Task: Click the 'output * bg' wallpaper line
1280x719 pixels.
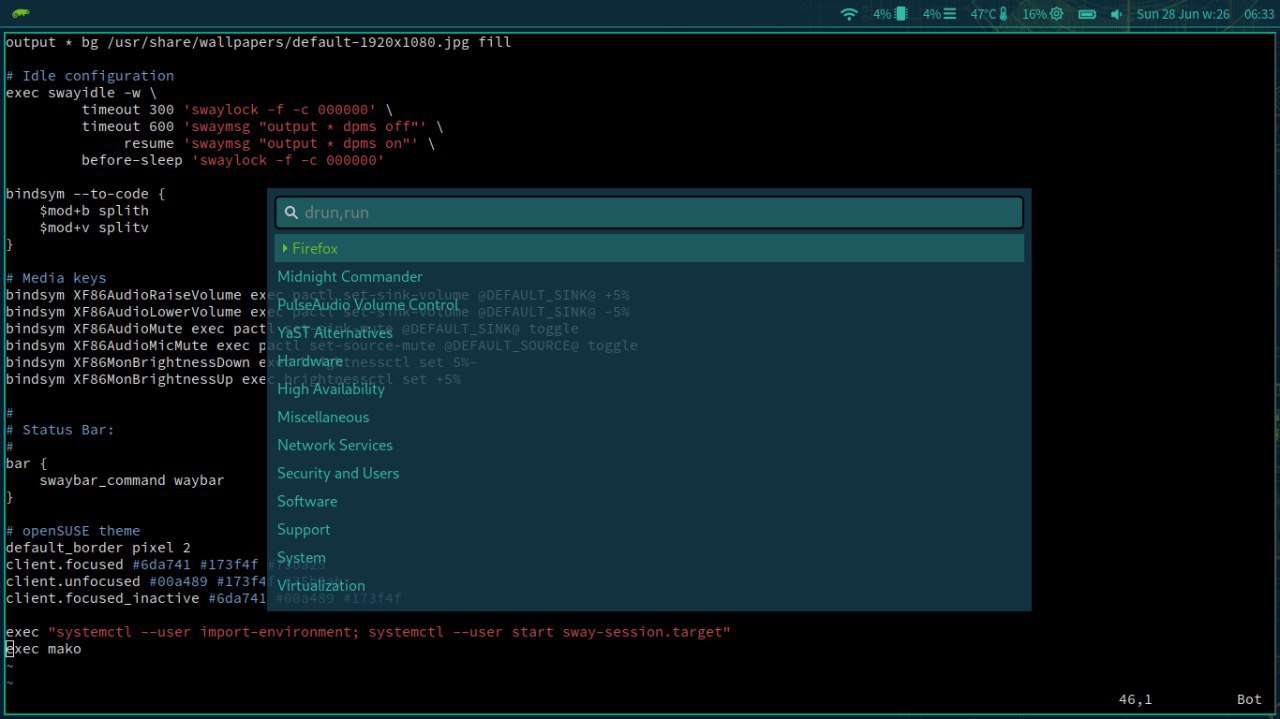Action: pos(258,42)
